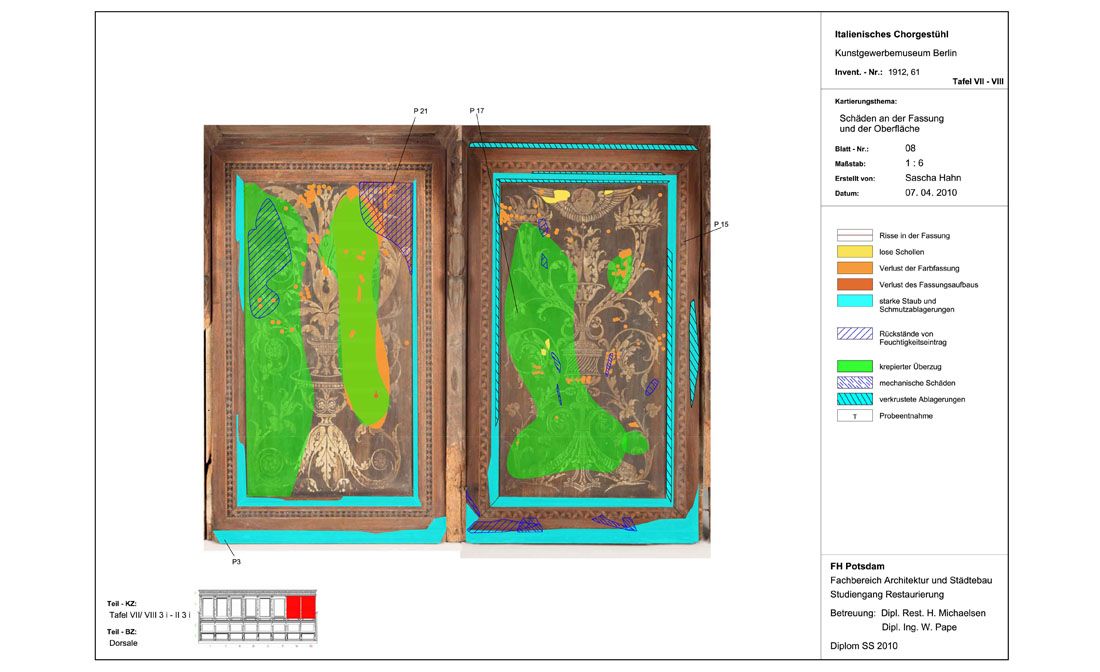Click the P 21 sample marker label

pos(420,109)
